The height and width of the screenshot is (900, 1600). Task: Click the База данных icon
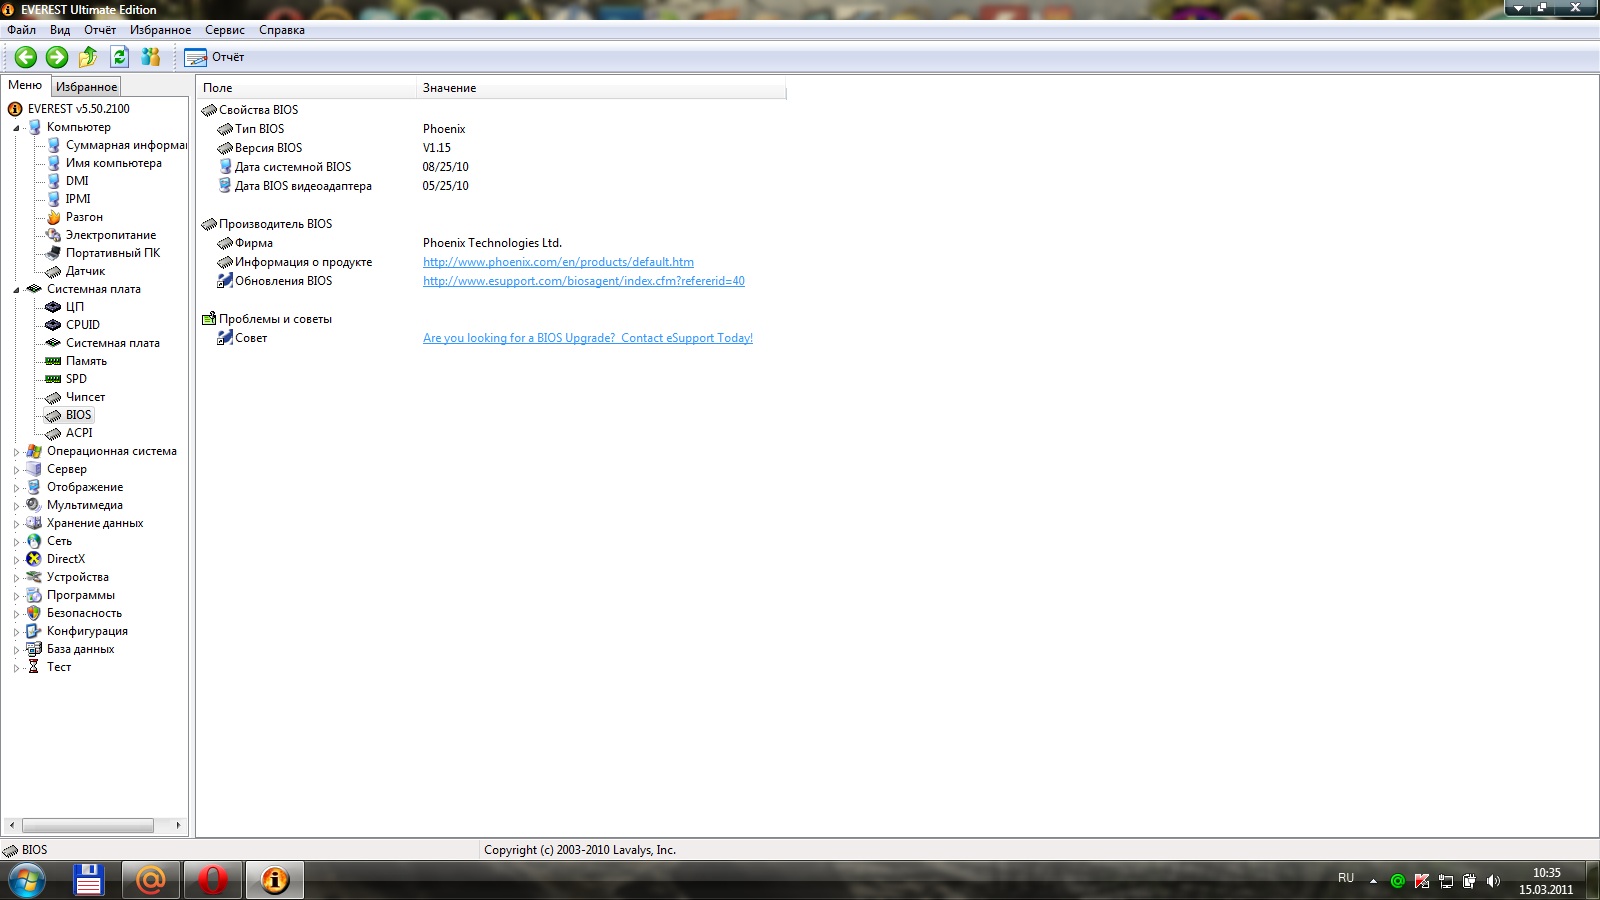tap(34, 649)
